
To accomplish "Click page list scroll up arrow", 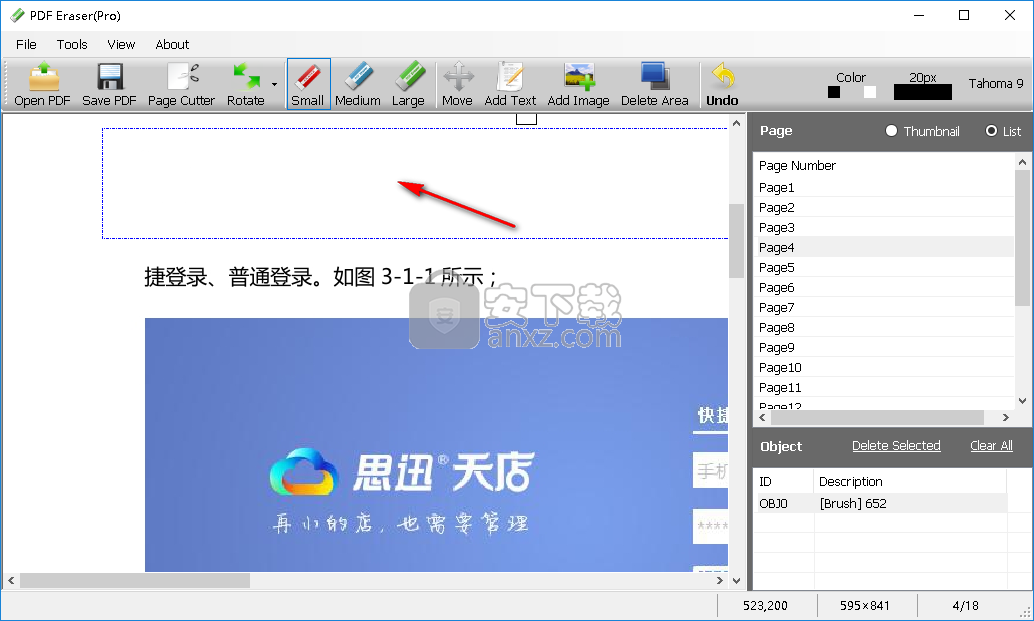I will coord(1022,162).
